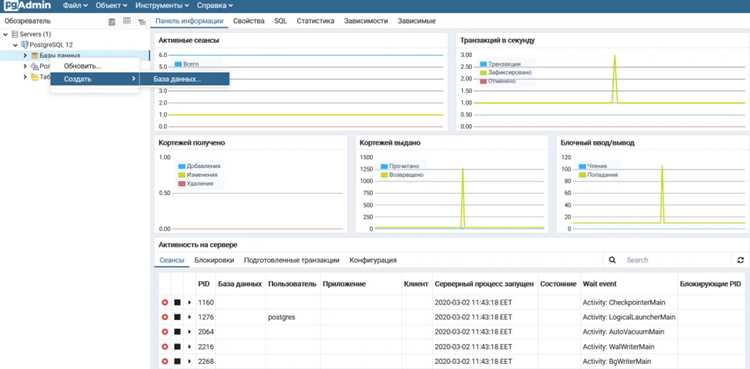Terminate session with PID 1276
This screenshot has height=369, width=750.
165,317
